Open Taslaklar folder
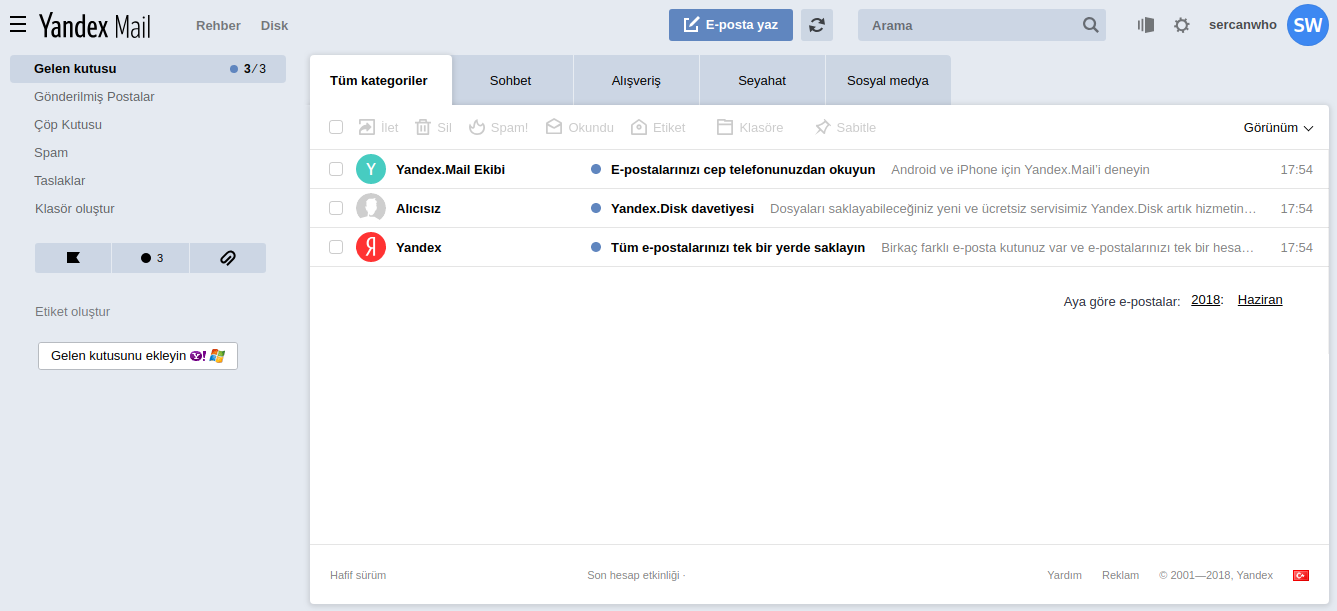Viewport: 1337px width, 611px height. click(60, 181)
